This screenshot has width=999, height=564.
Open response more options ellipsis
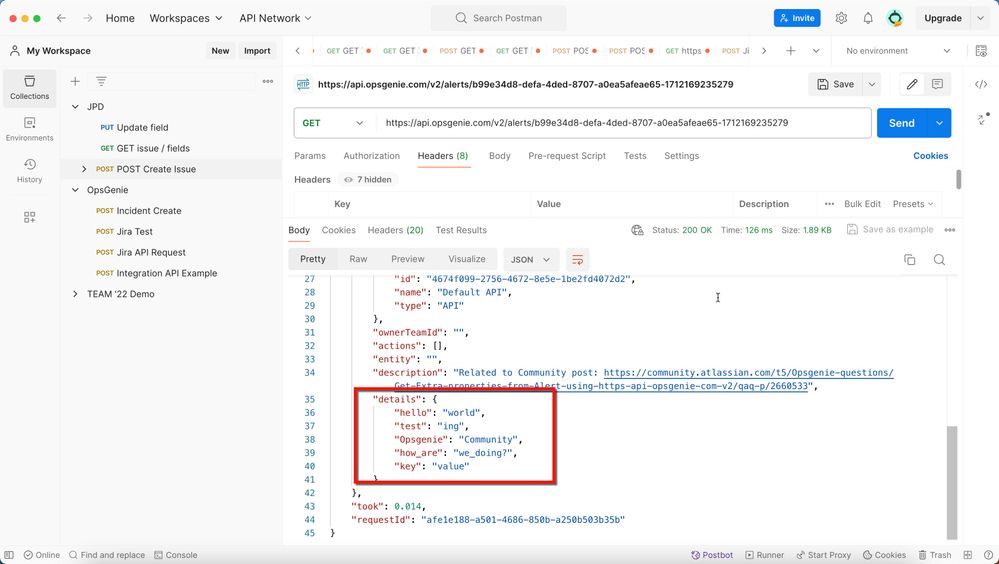(950, 230)
